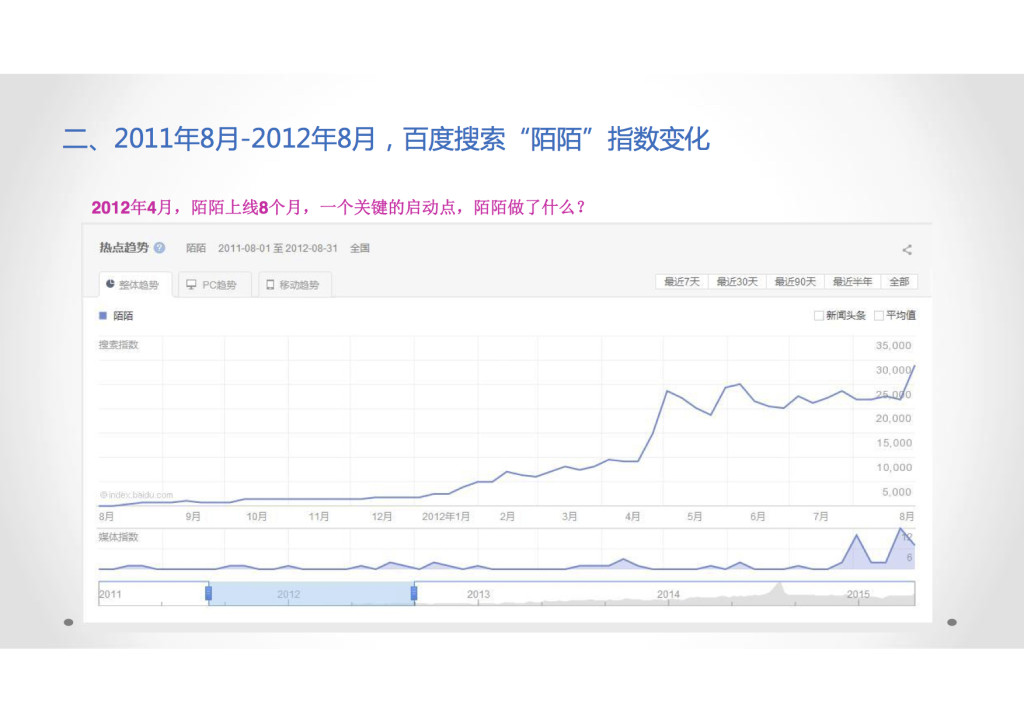Select the 最近7天 range button
The image size is (1024, 723).
(x=682, y=281)
